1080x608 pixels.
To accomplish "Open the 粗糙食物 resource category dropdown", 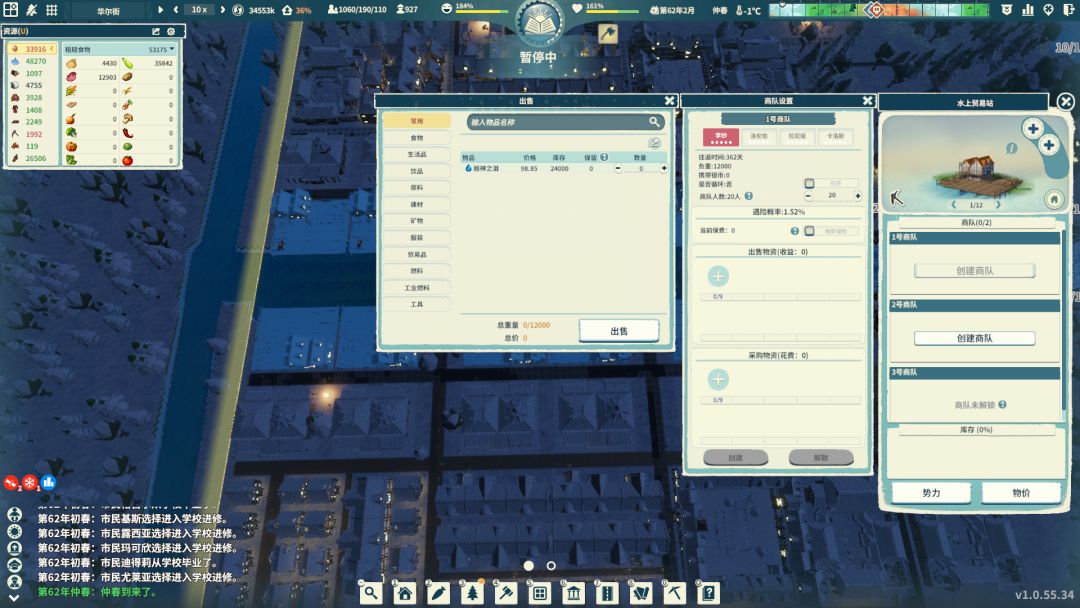I will coord(120,50).
